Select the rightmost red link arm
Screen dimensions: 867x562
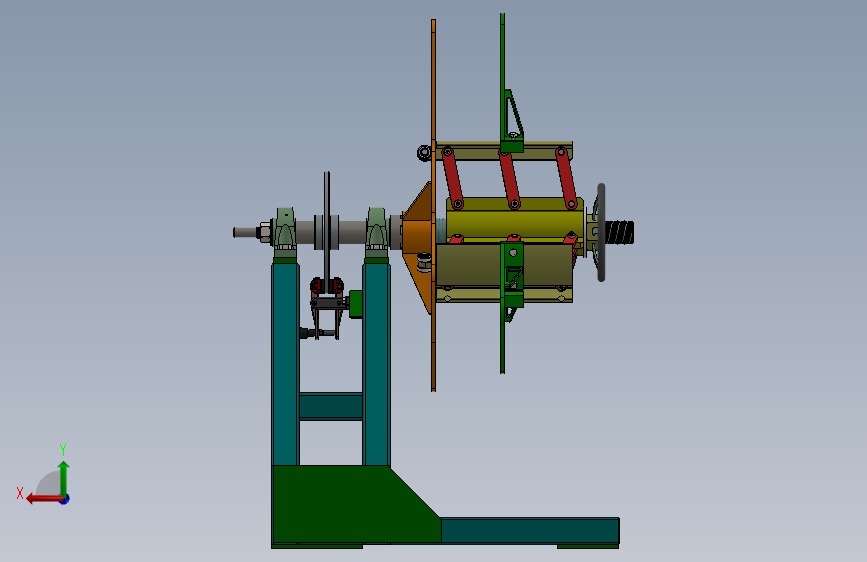tap(566, 178)
